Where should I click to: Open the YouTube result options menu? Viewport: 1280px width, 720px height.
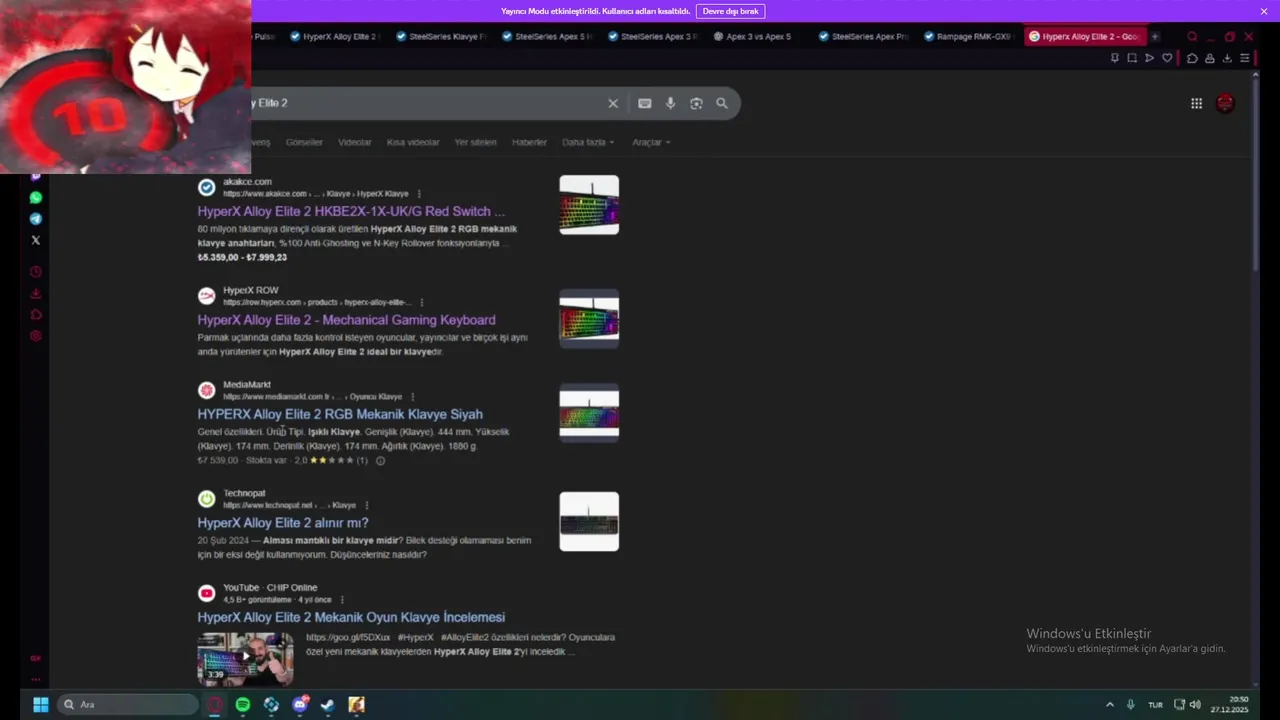coord(342,600)
